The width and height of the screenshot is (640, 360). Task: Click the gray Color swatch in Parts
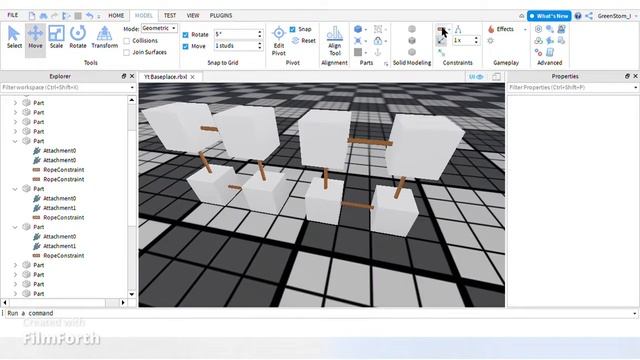[x=358, y=52]
